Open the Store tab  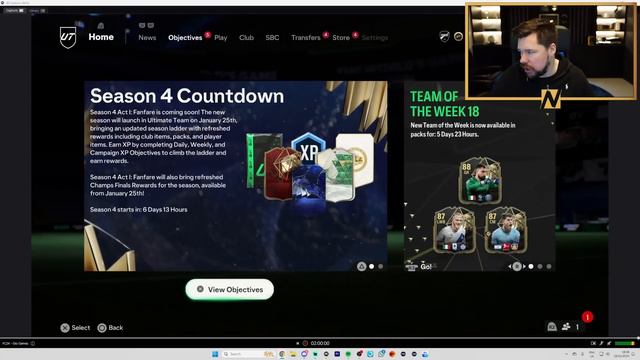[341, 38]
